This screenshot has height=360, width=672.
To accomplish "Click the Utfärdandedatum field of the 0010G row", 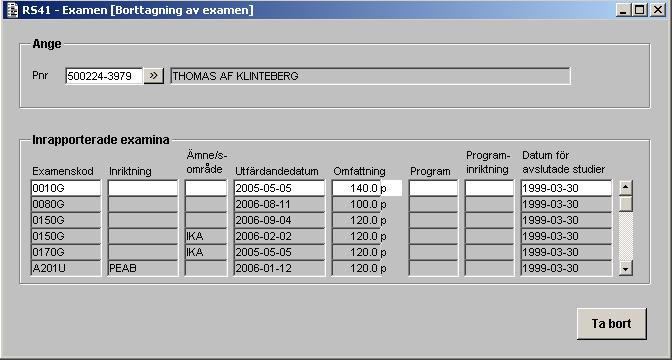I will (279, 188).
